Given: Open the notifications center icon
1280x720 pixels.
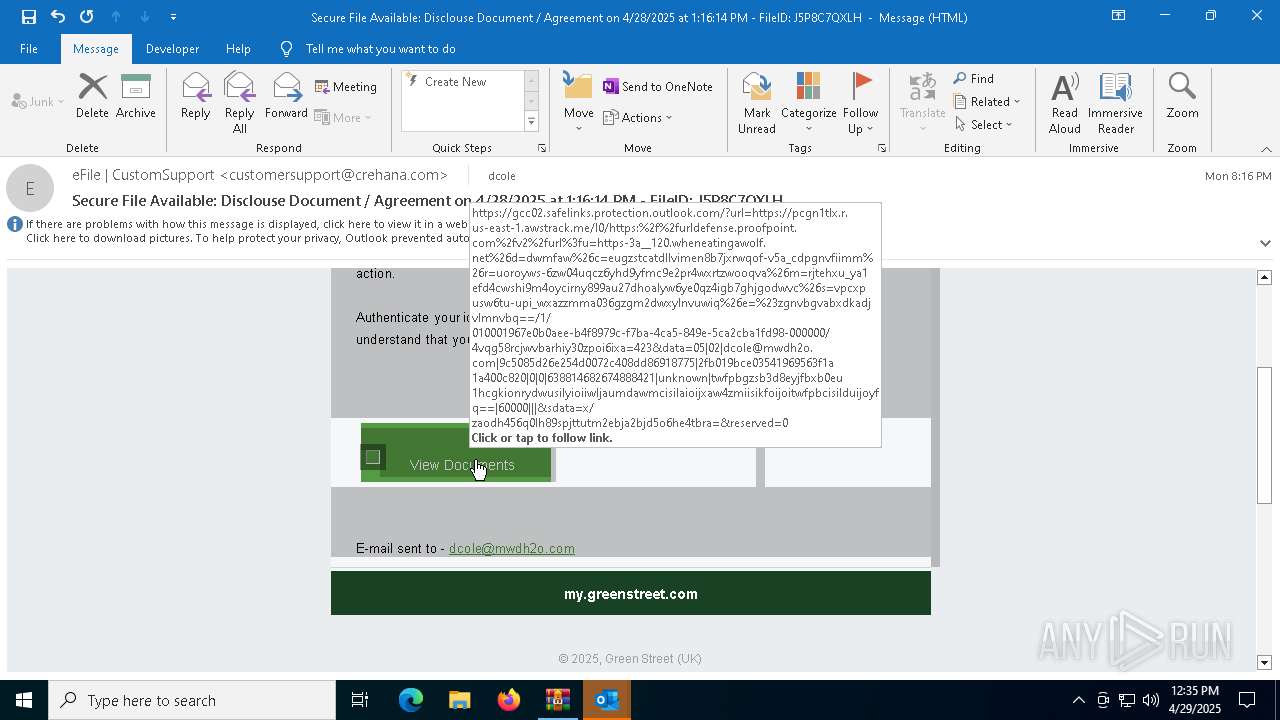Looking at the screenshot, I should click(x=1248, y=700).
